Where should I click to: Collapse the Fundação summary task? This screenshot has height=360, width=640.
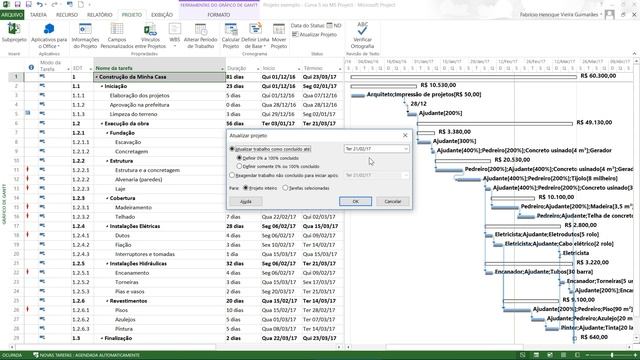tap(107, 133)
